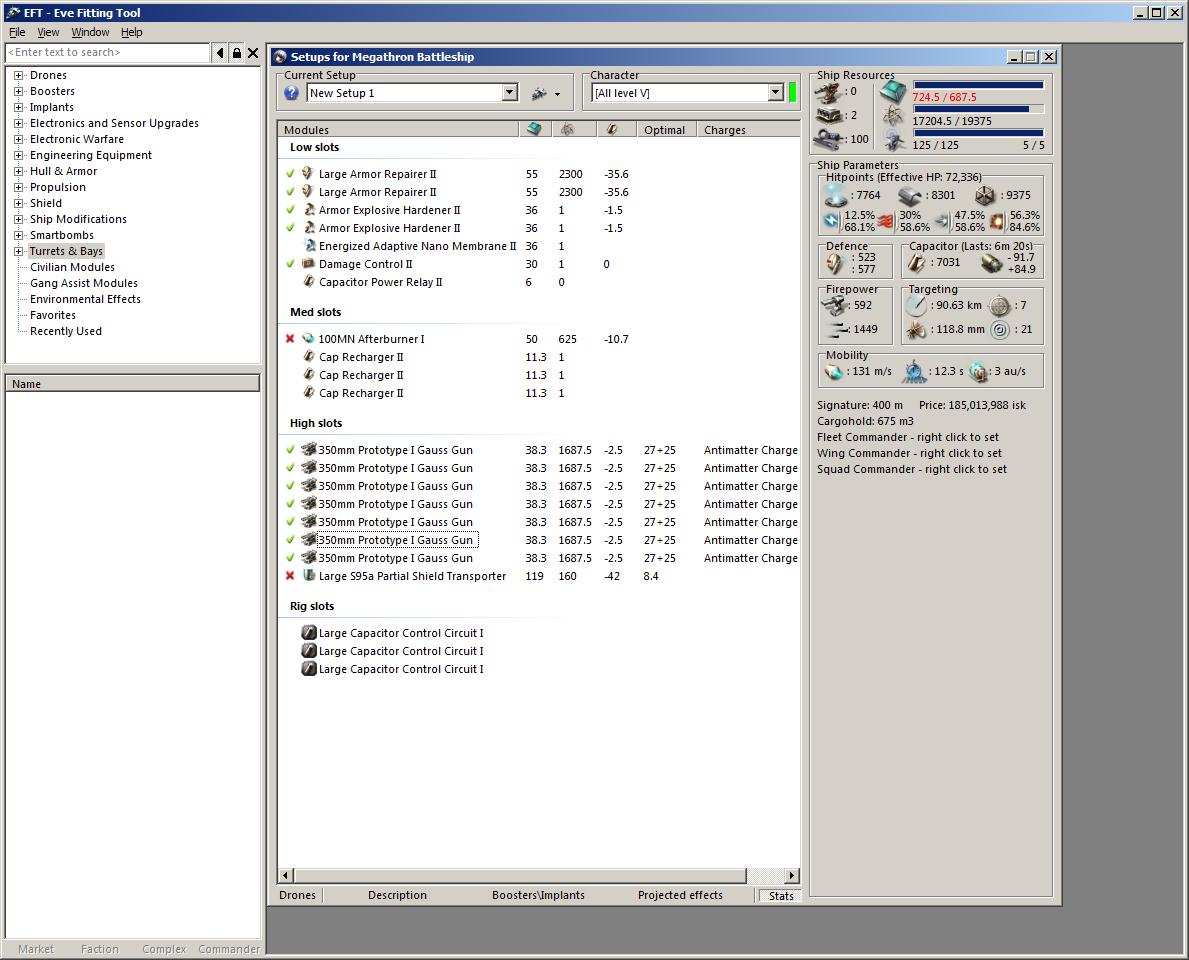Screen dimensions: 1189x960
Task: Click the launcher hardpoints icon showing 2
Action: click(x=830, y=115)
